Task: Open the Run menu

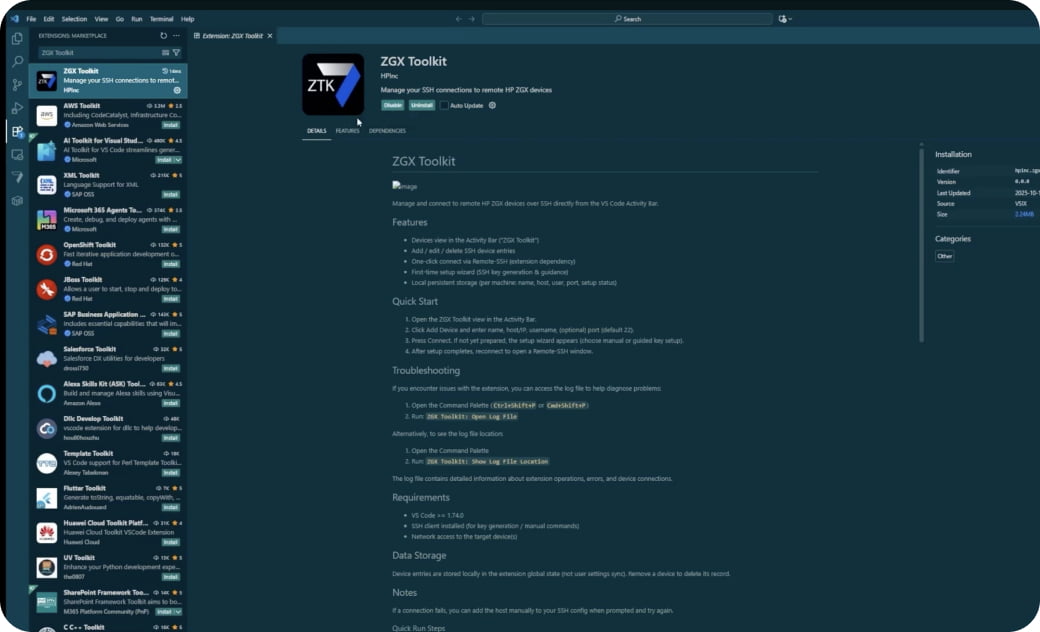Action: coord(137,19)
